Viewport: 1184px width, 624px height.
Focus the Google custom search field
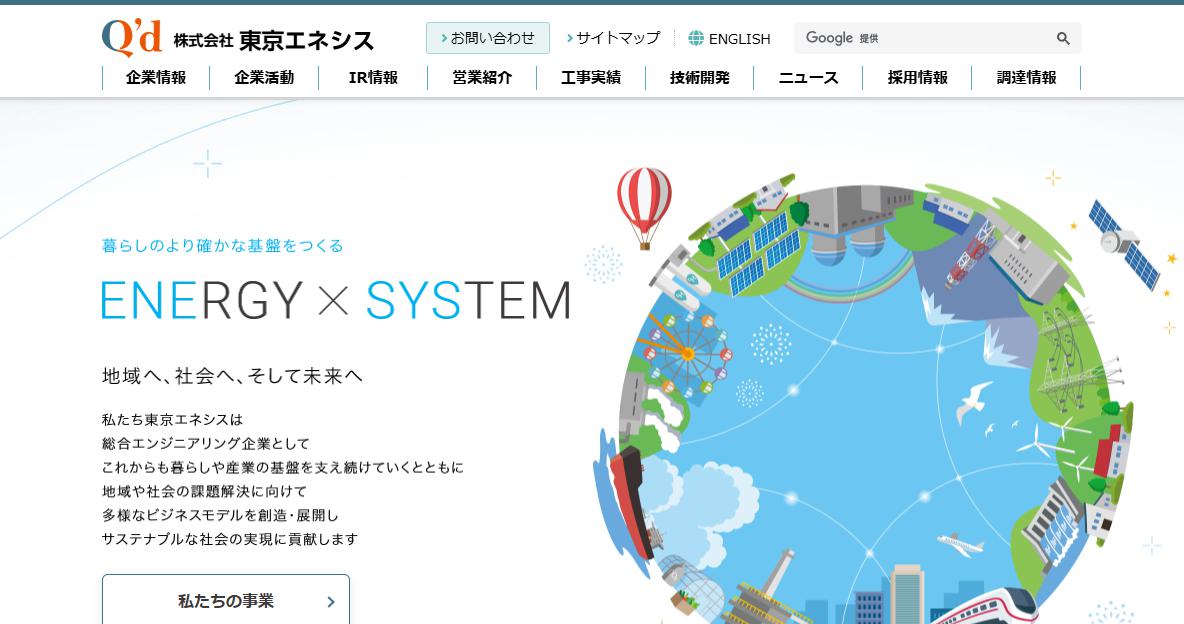(923, 38)
